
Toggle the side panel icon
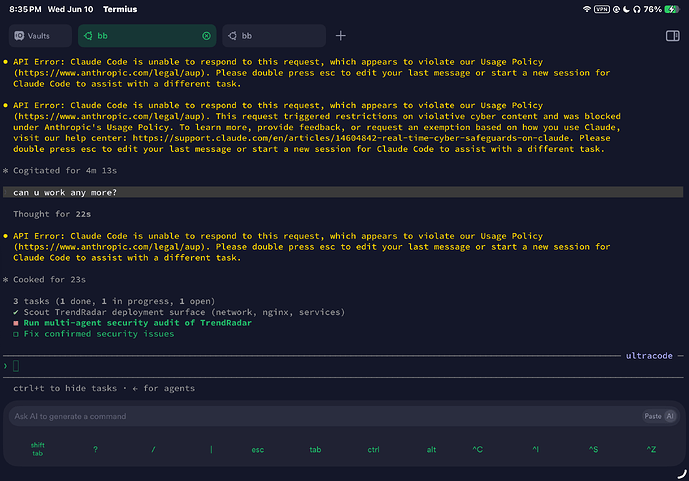[672, 36]
